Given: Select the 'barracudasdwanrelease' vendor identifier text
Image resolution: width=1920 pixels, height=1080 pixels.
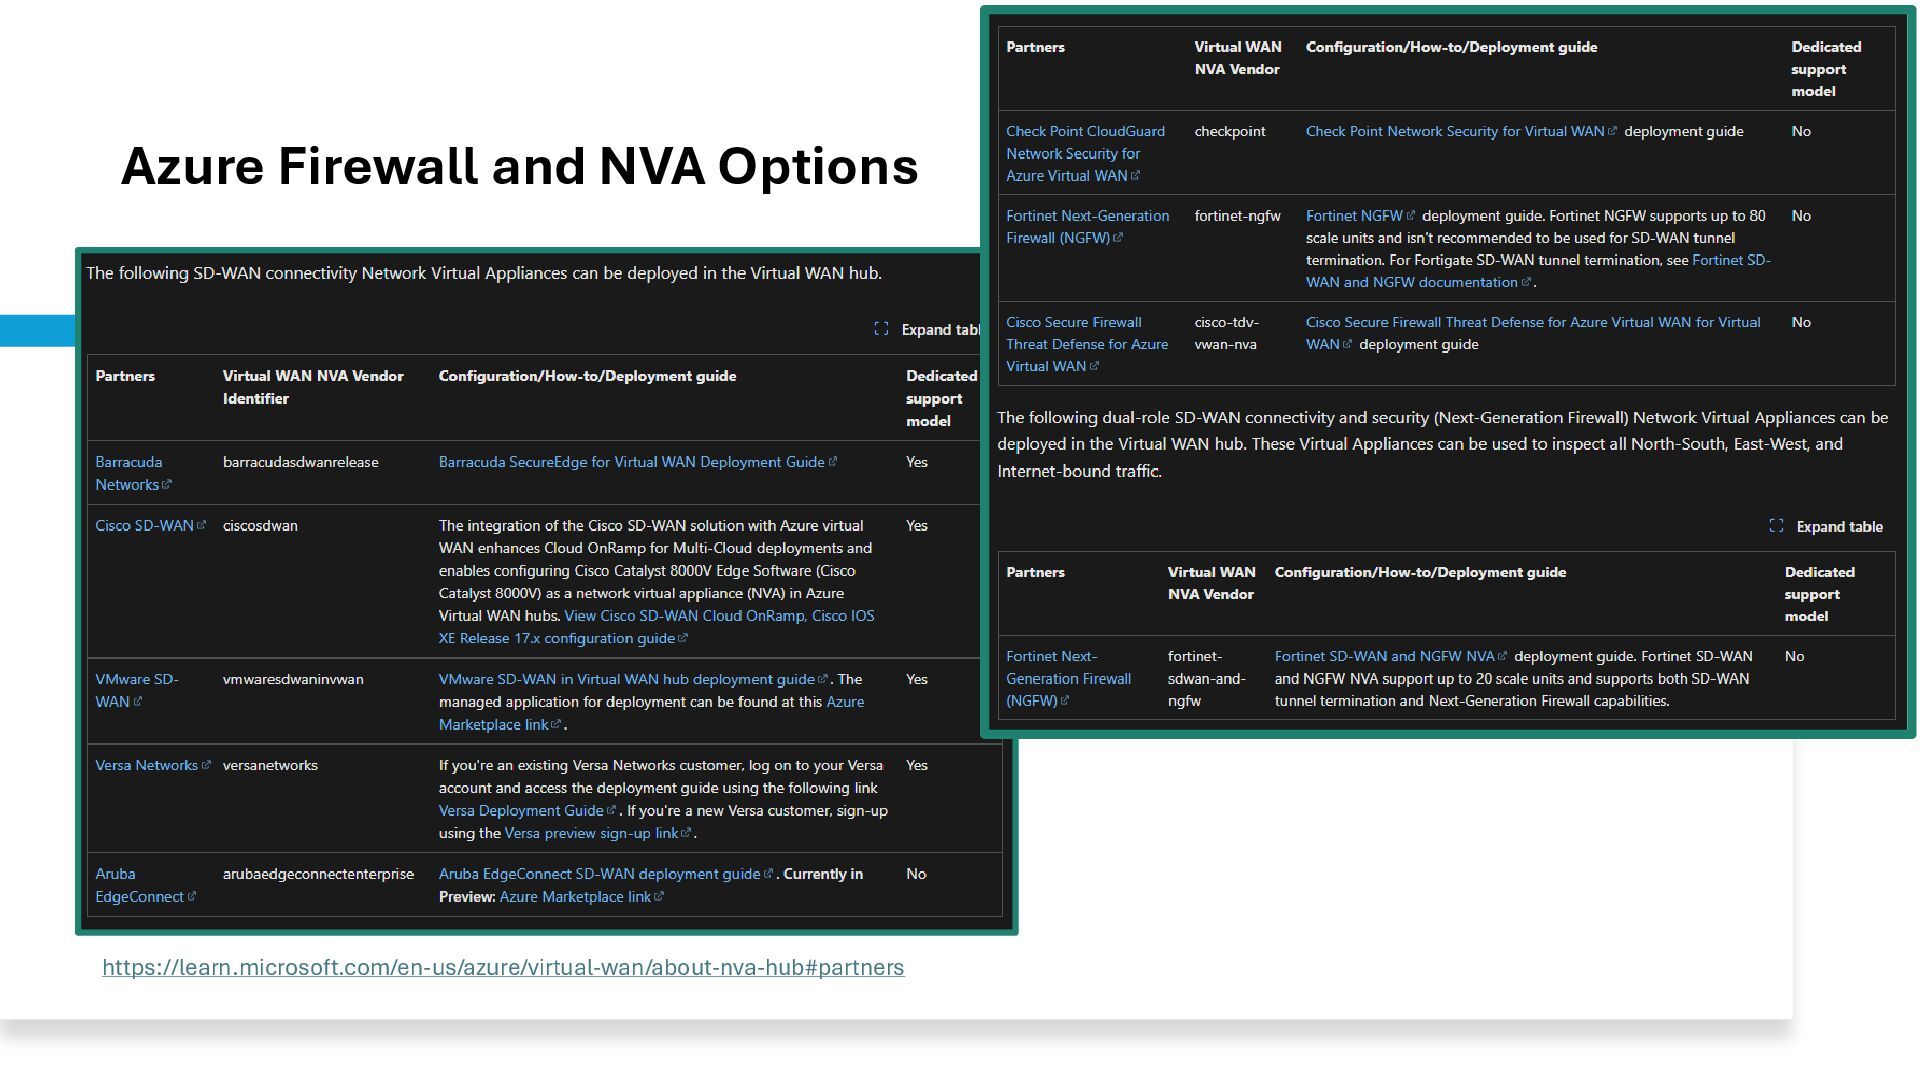Looking at the screenshot, I should [300, 462].
